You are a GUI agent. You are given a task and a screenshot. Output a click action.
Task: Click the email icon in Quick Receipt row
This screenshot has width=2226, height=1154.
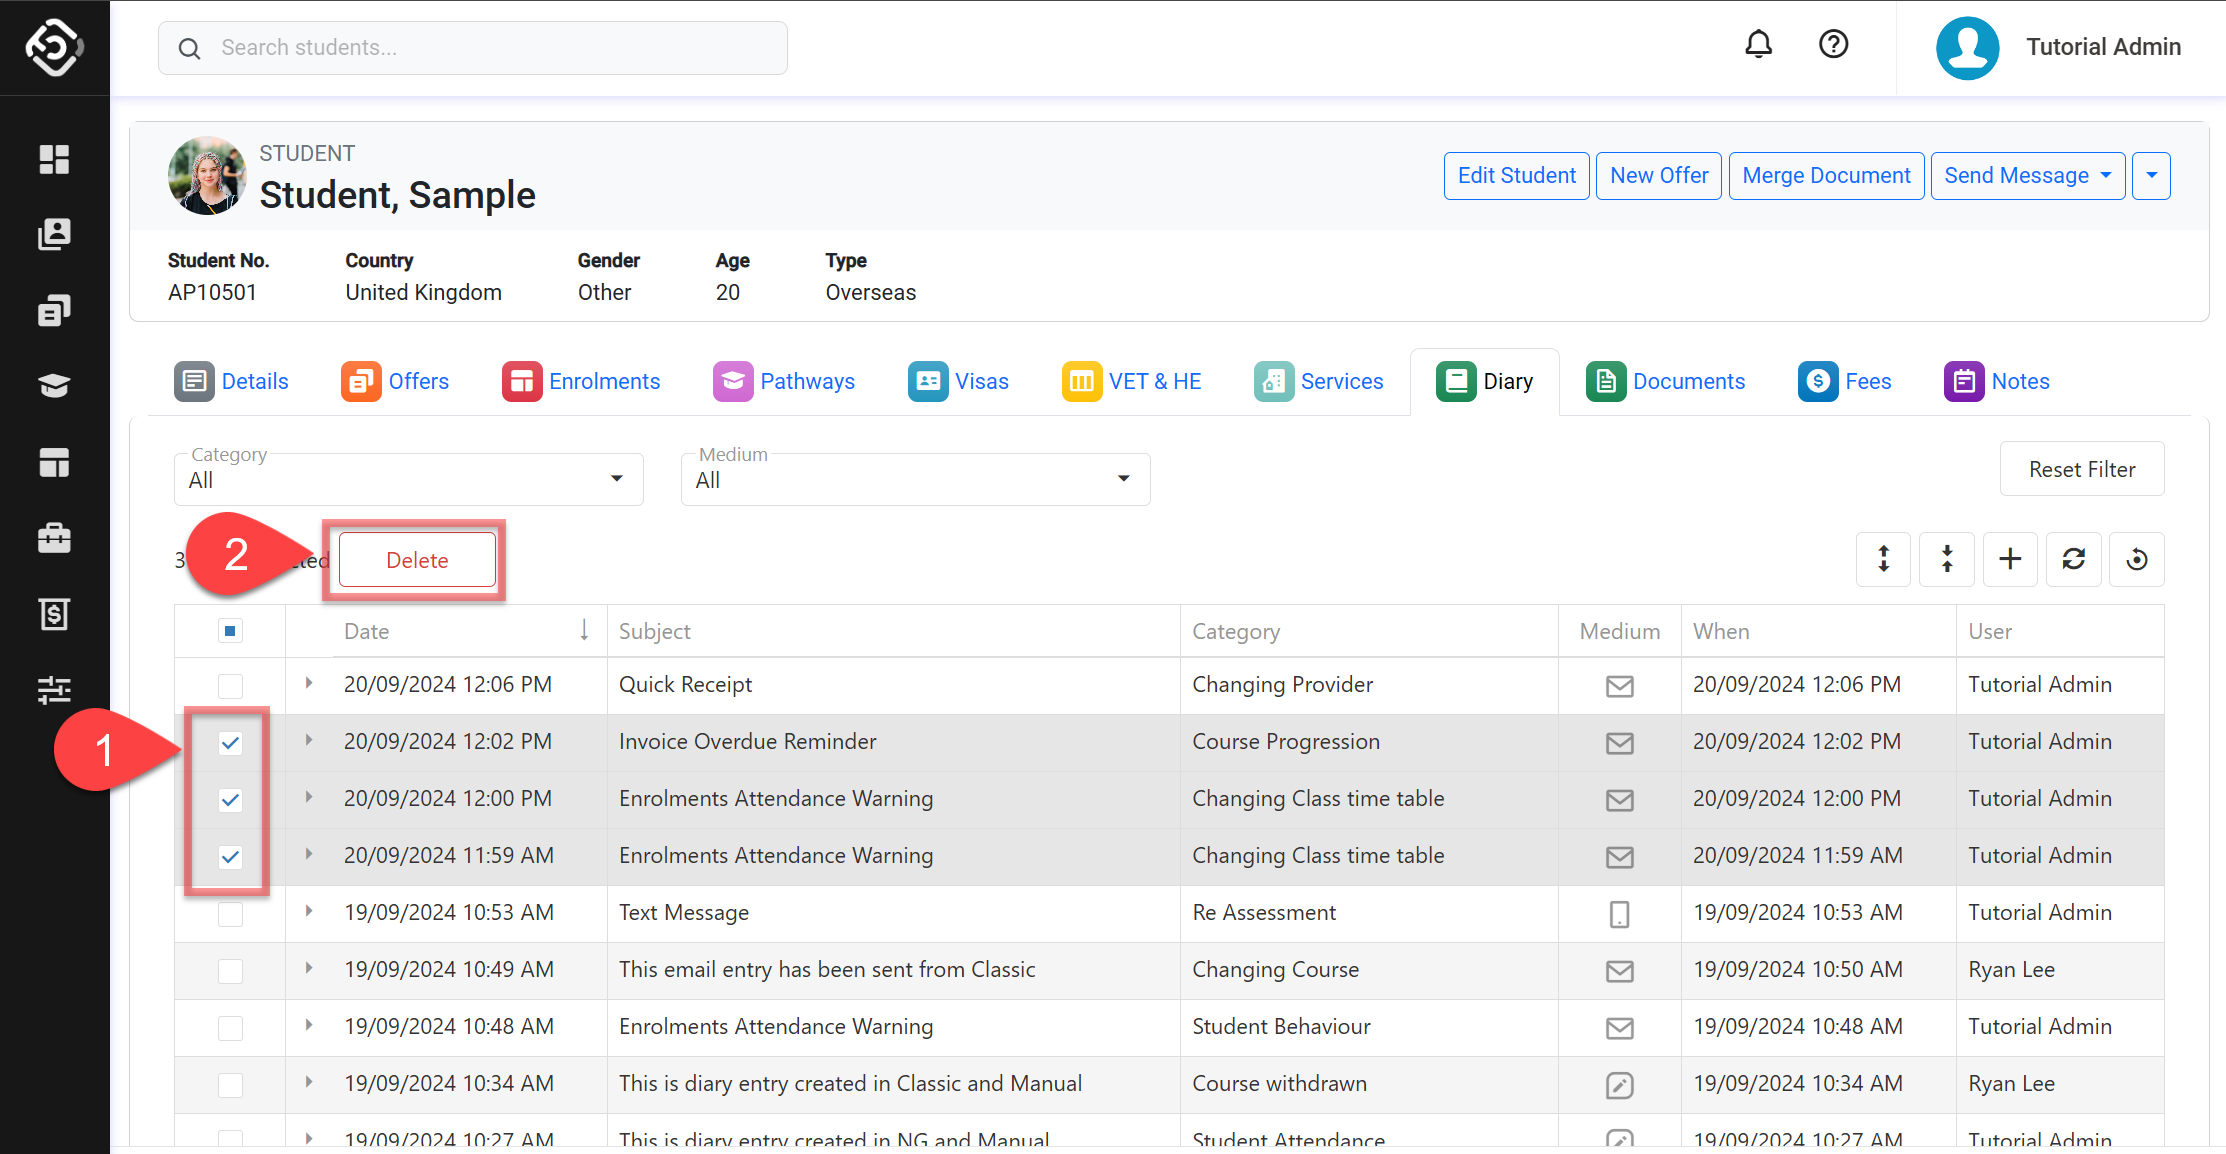(x=1620, y=686)
